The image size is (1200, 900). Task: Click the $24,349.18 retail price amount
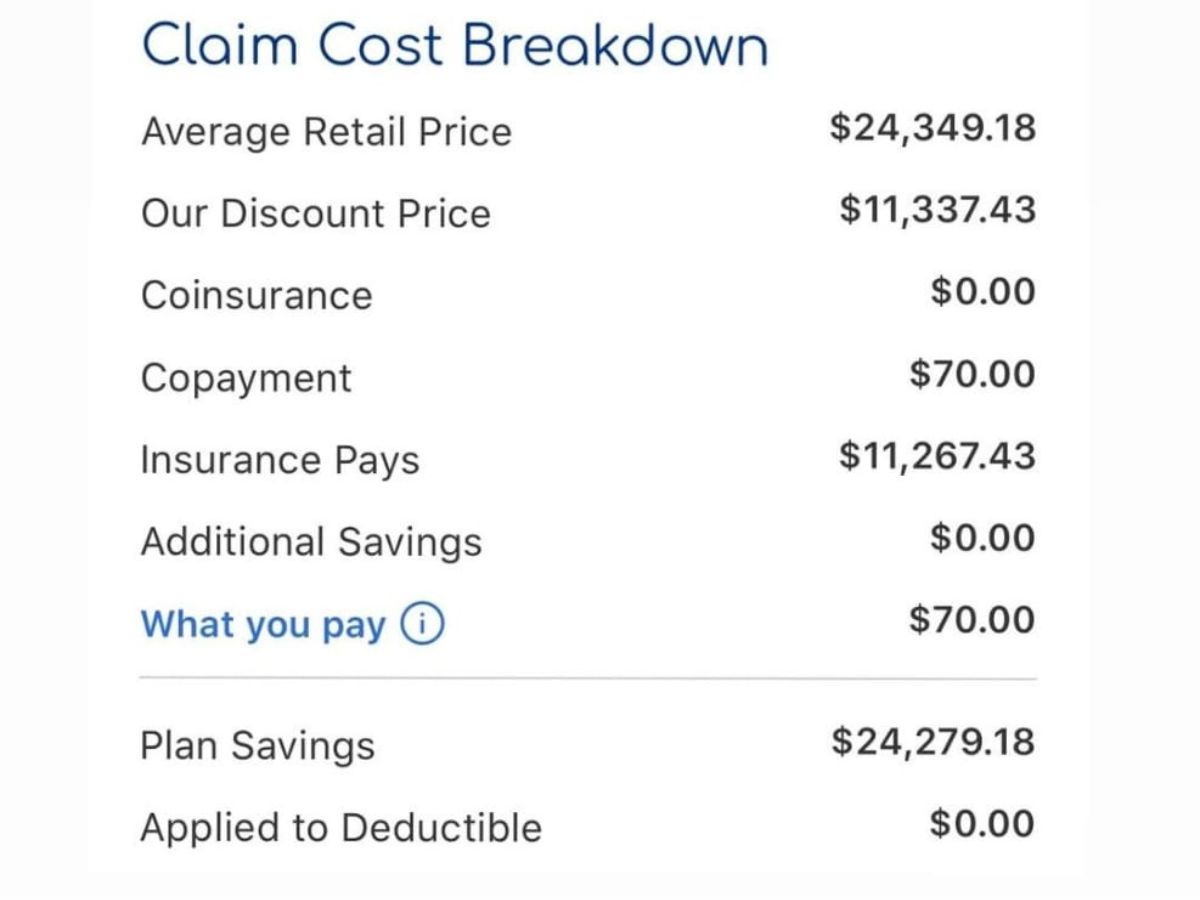(x=932, y=128)
